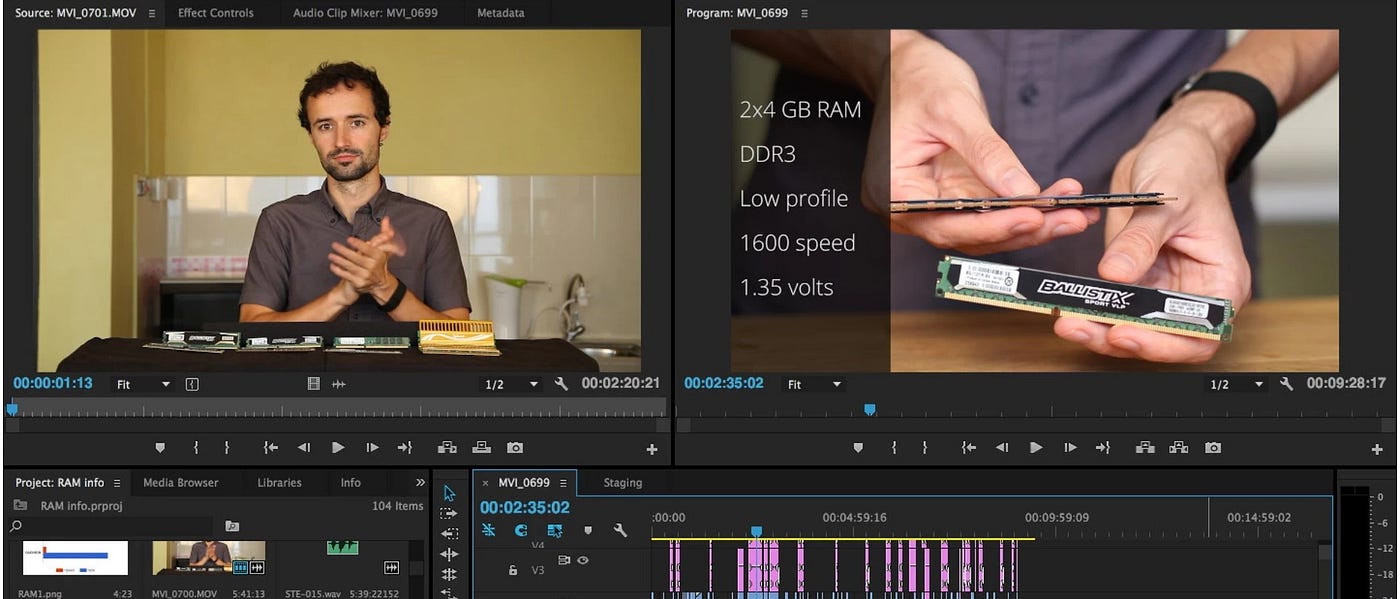Open timeline display settings wrench
The height and width of the screenshot is (599, 1400).
point(620,531)
